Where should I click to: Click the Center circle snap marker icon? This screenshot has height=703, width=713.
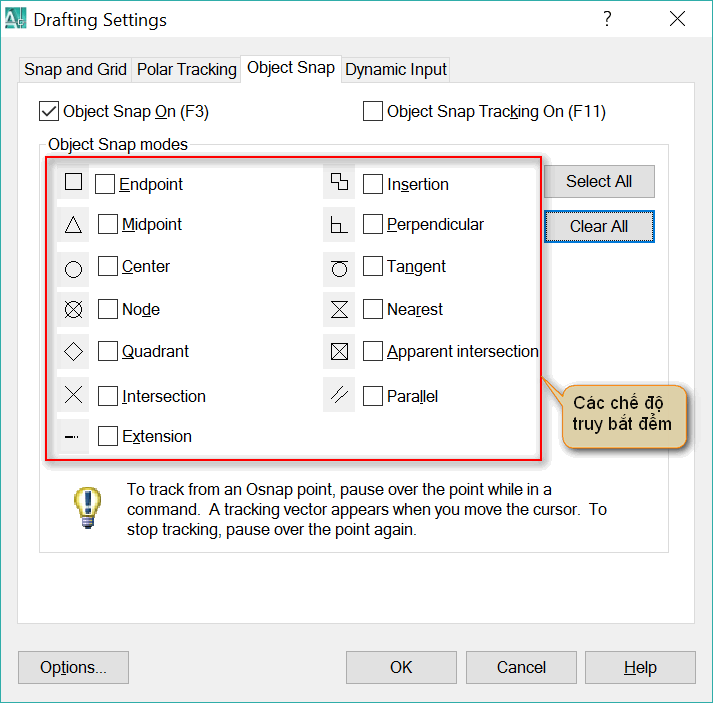73,269
